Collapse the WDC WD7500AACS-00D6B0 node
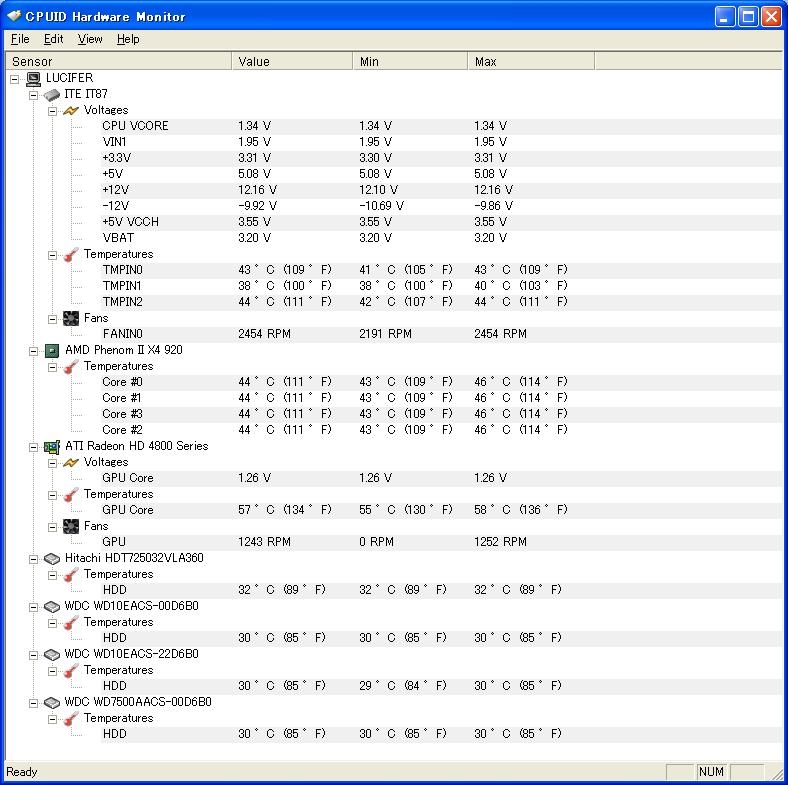The image size is (788, 785). 33,703
